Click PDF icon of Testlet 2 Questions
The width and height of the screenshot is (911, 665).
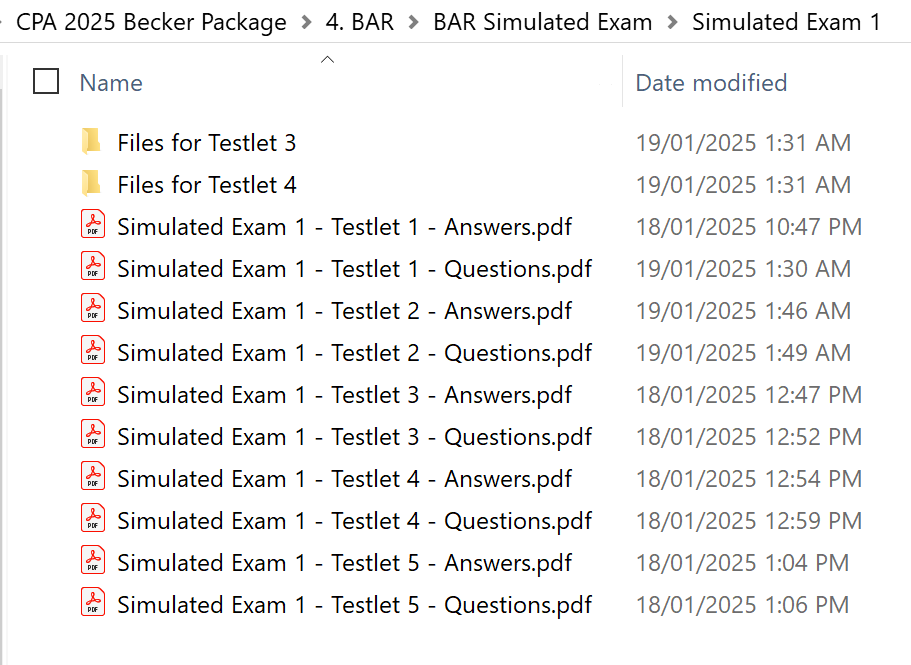[92, 352]
